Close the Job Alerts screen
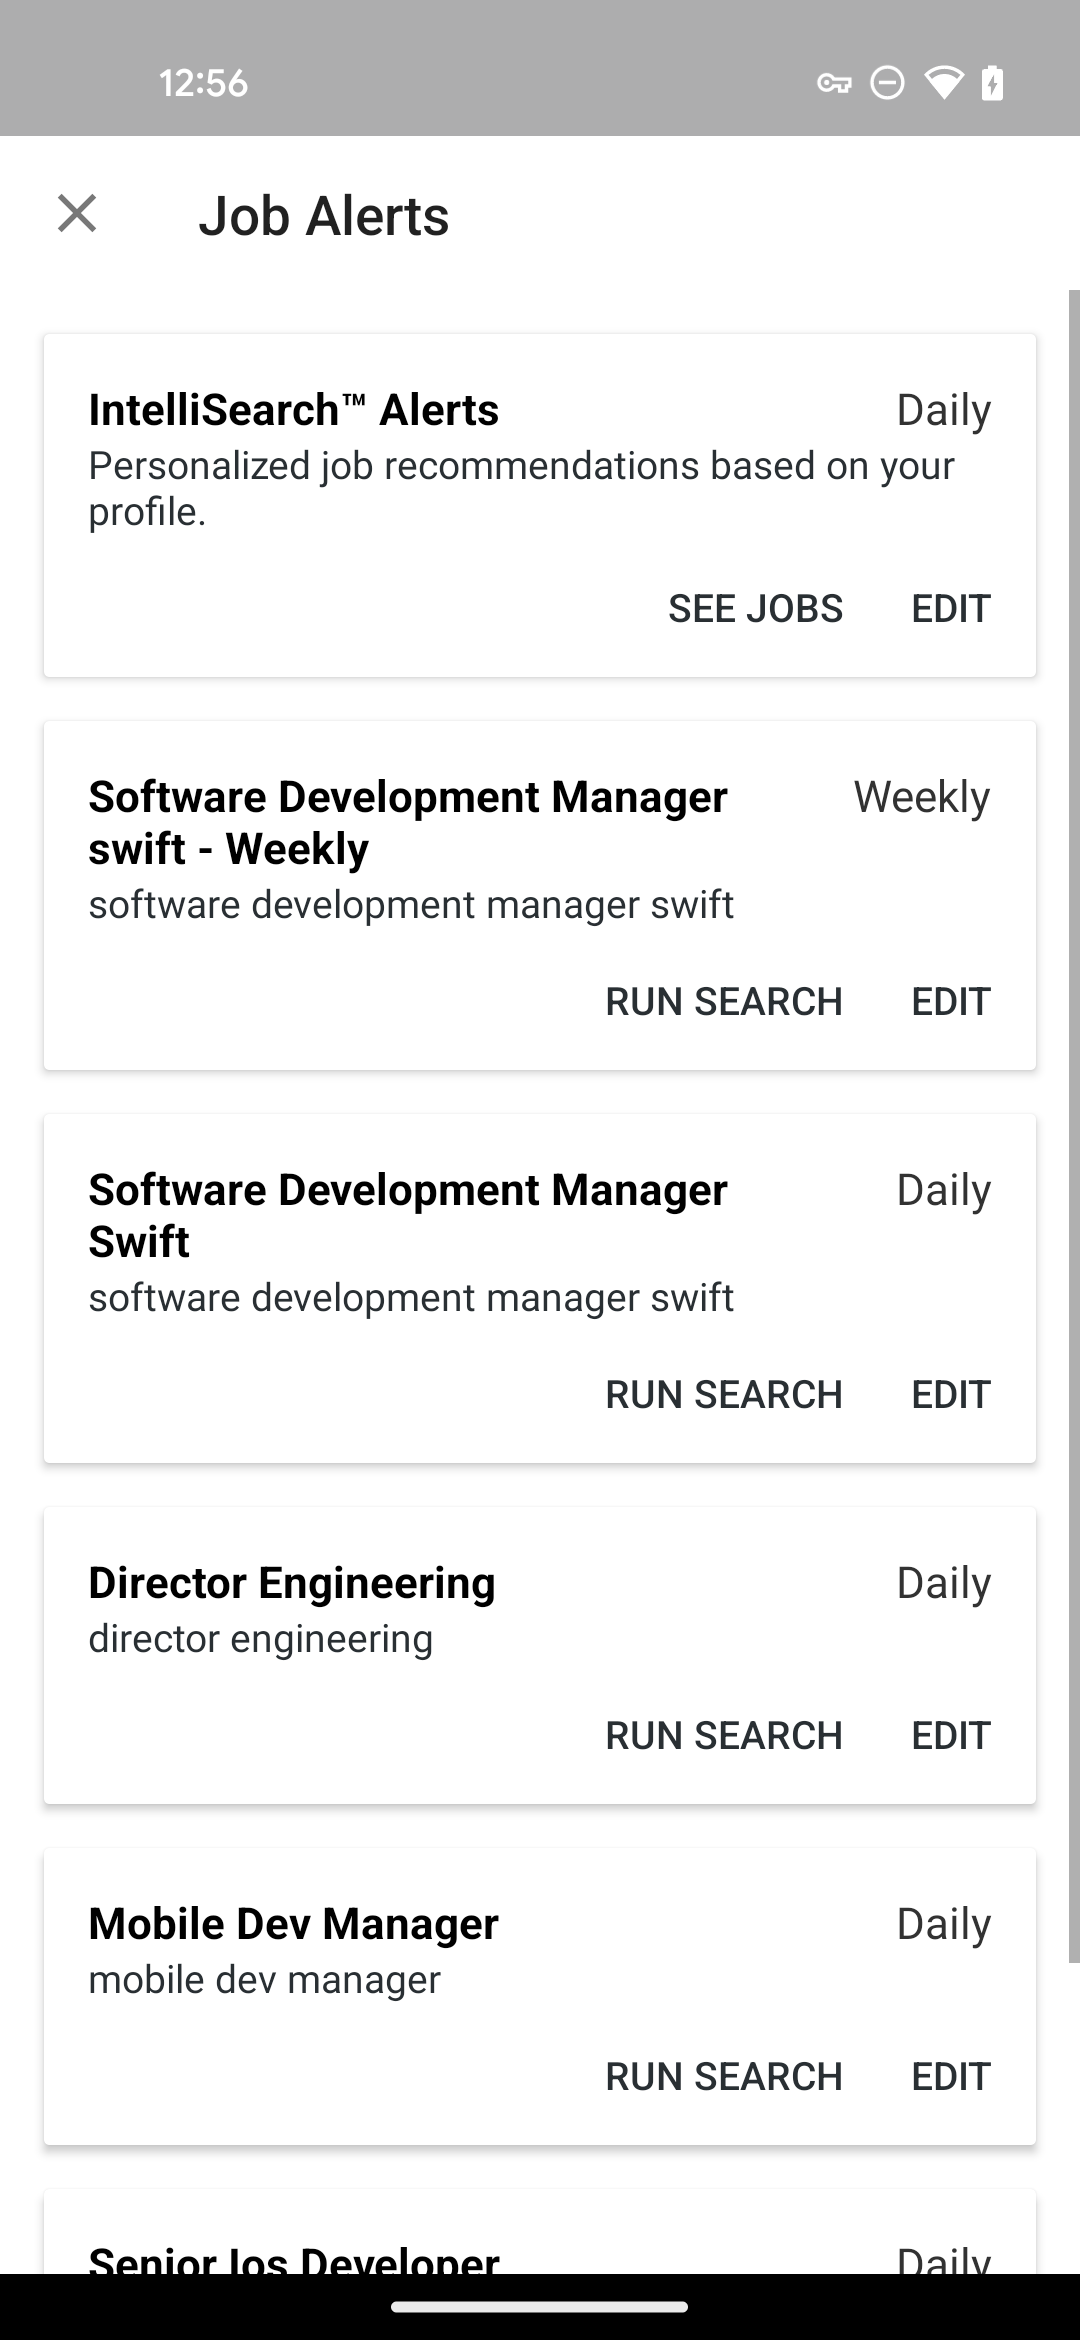This screenshot has width=1080, height=2340. [77, 214]
